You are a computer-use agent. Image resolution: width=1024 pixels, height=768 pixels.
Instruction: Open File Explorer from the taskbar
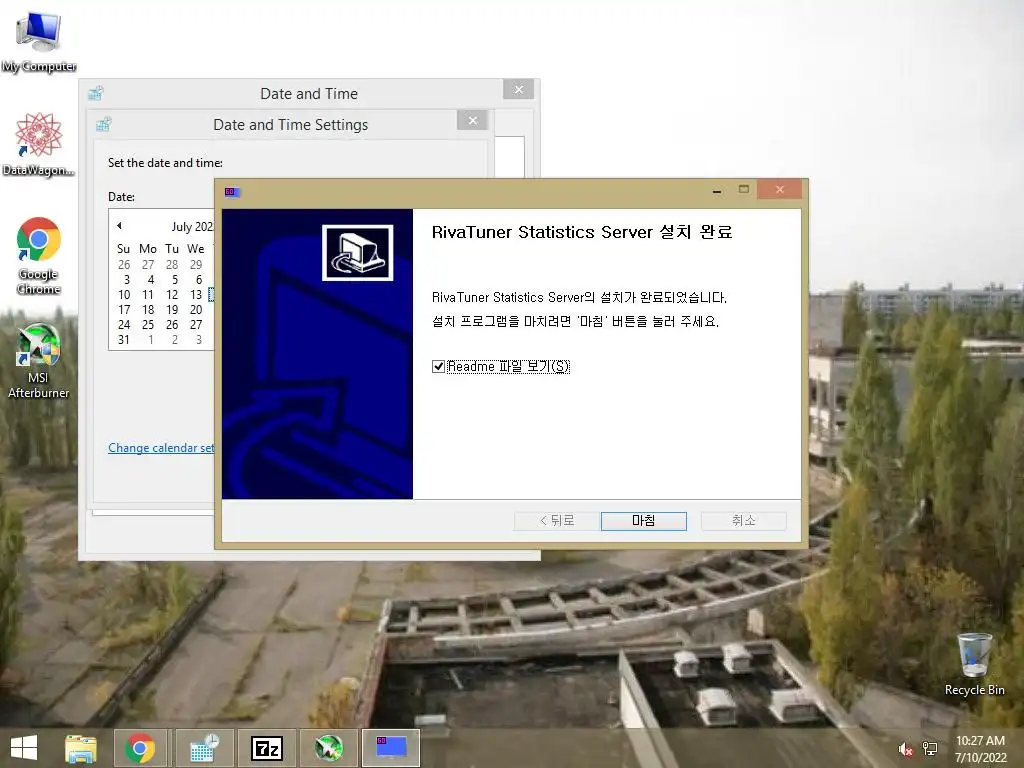[x=81, y=748]
